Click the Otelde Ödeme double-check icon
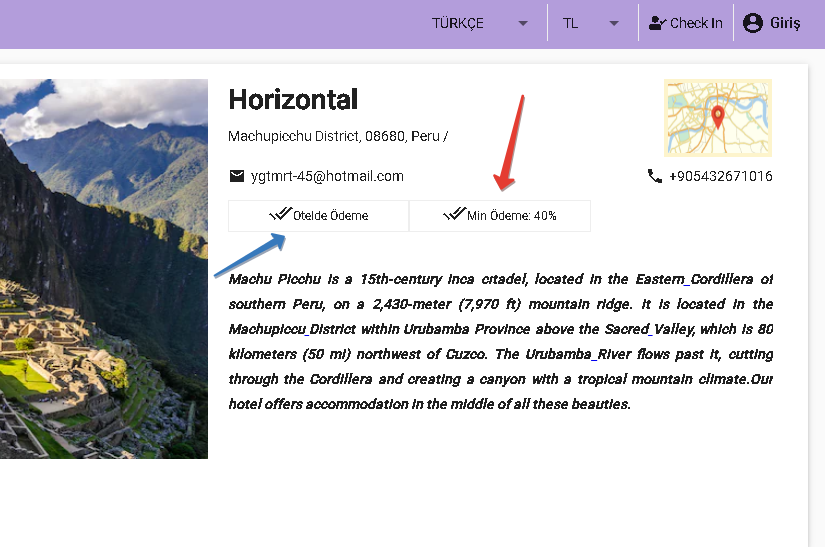 [x=280, y=214]
